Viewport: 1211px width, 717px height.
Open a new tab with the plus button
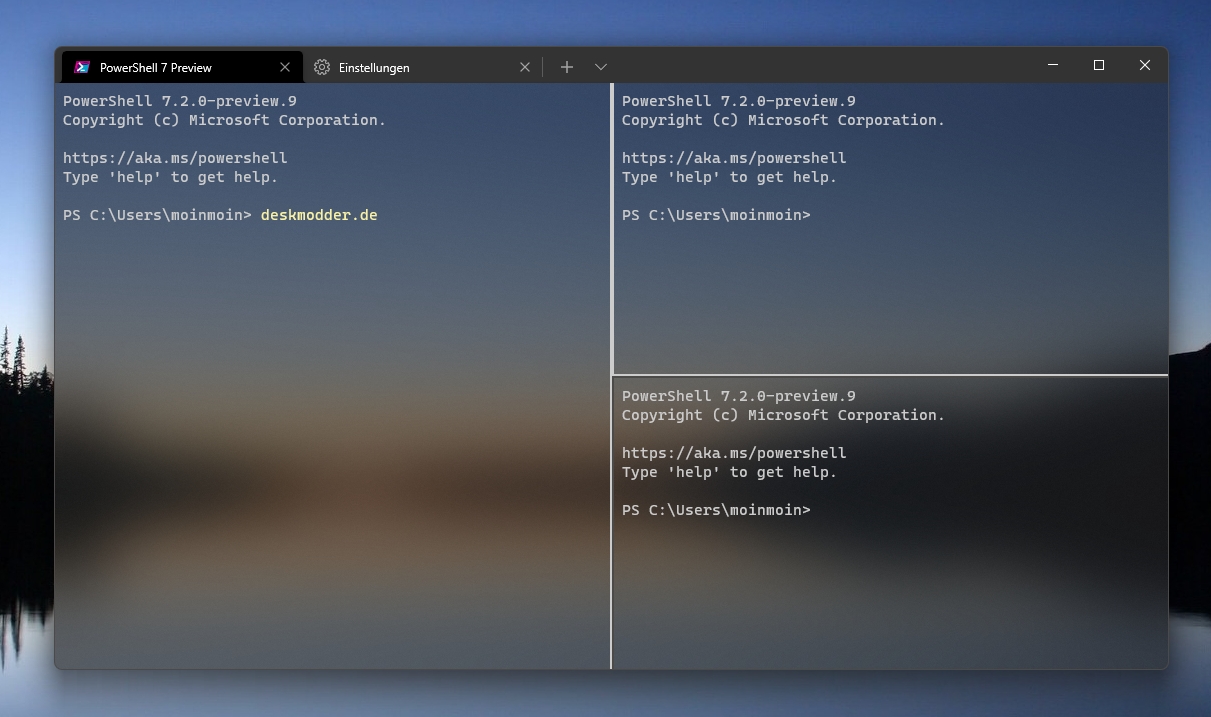coord(567,67)
